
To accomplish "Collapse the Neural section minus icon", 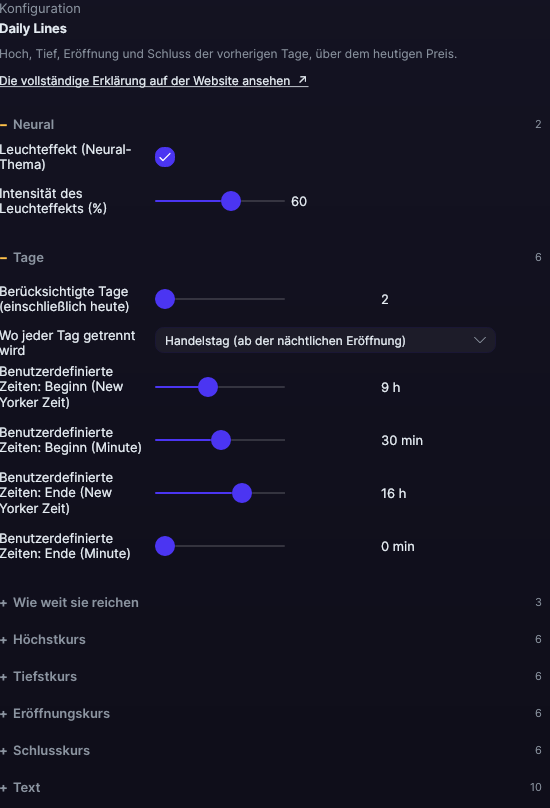I will pyautogui.click(x=4, y=125).
